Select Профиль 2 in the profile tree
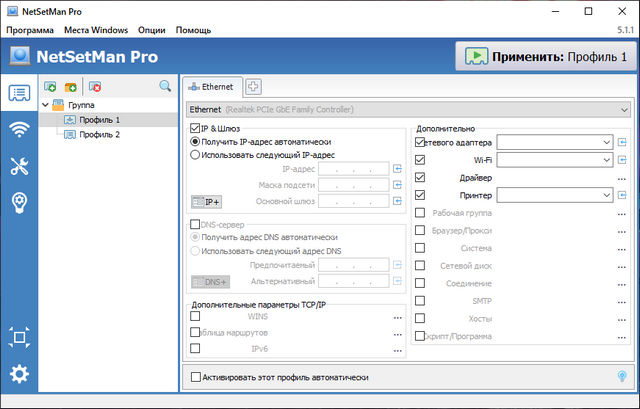The image size is (640, 409). coord(98,134)
